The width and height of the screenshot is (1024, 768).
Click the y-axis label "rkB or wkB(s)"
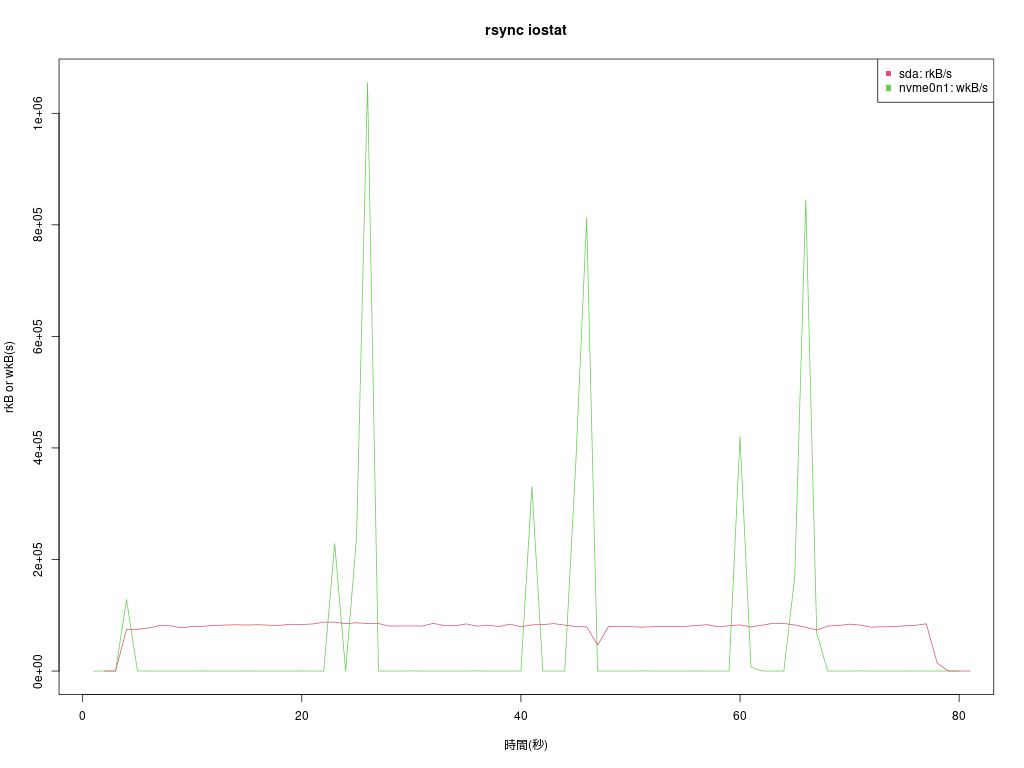pyautogui.click(x=10, y=377)
